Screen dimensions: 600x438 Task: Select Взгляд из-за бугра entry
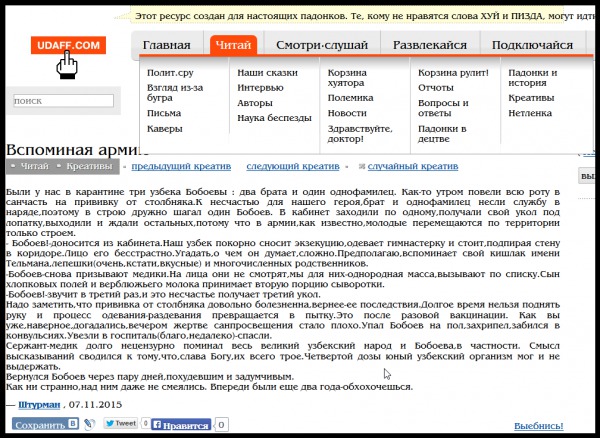175,93
